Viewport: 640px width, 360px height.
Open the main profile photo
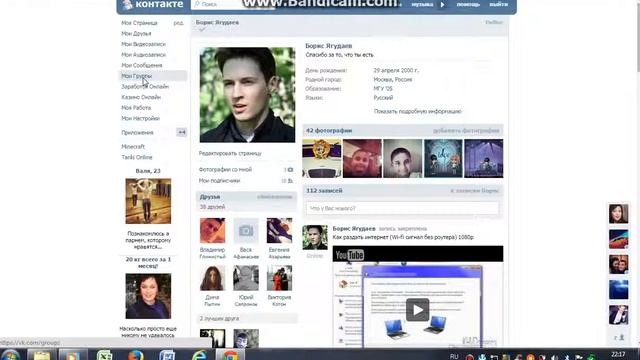point(247,95)
